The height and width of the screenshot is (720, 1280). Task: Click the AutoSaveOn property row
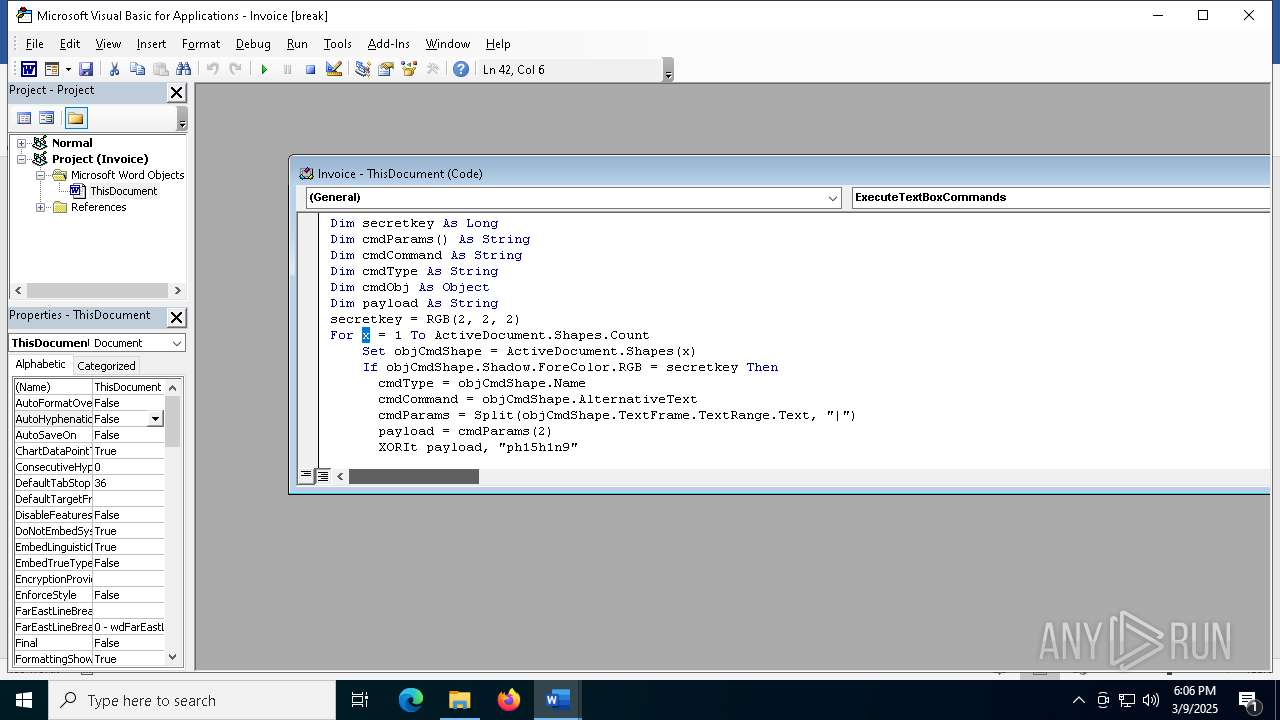[x=88, y=435]
